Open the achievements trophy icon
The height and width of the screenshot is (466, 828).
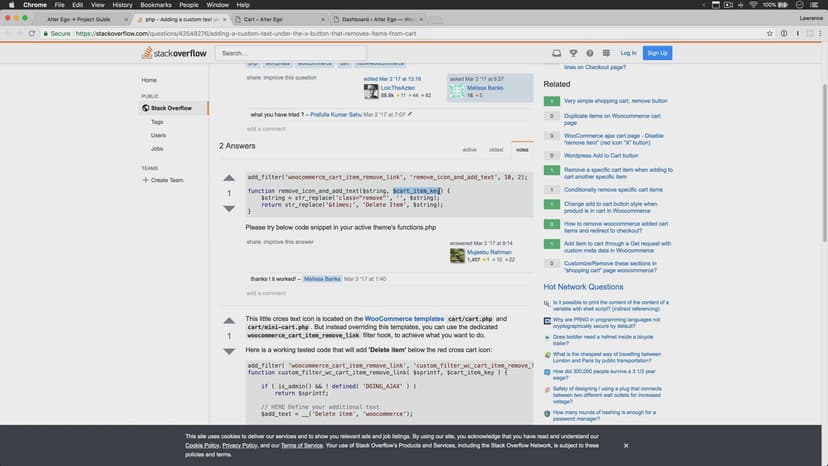pos(573,53)
